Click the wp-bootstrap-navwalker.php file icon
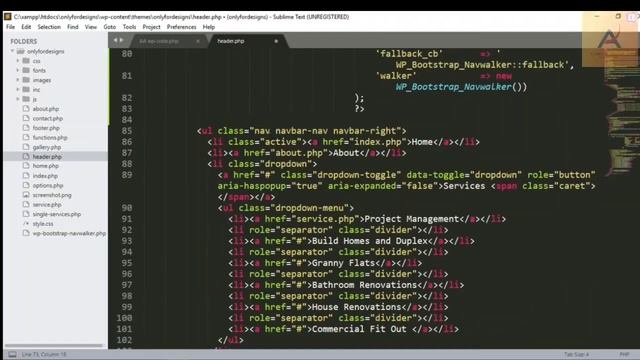 (26, 233)
